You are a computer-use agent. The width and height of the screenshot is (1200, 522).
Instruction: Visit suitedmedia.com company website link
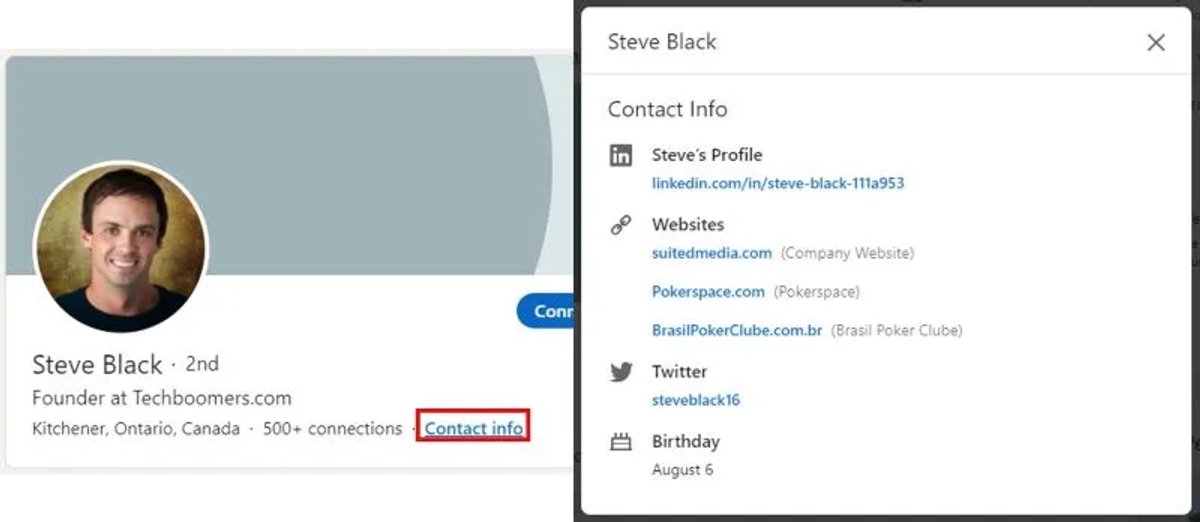[712, 253]
